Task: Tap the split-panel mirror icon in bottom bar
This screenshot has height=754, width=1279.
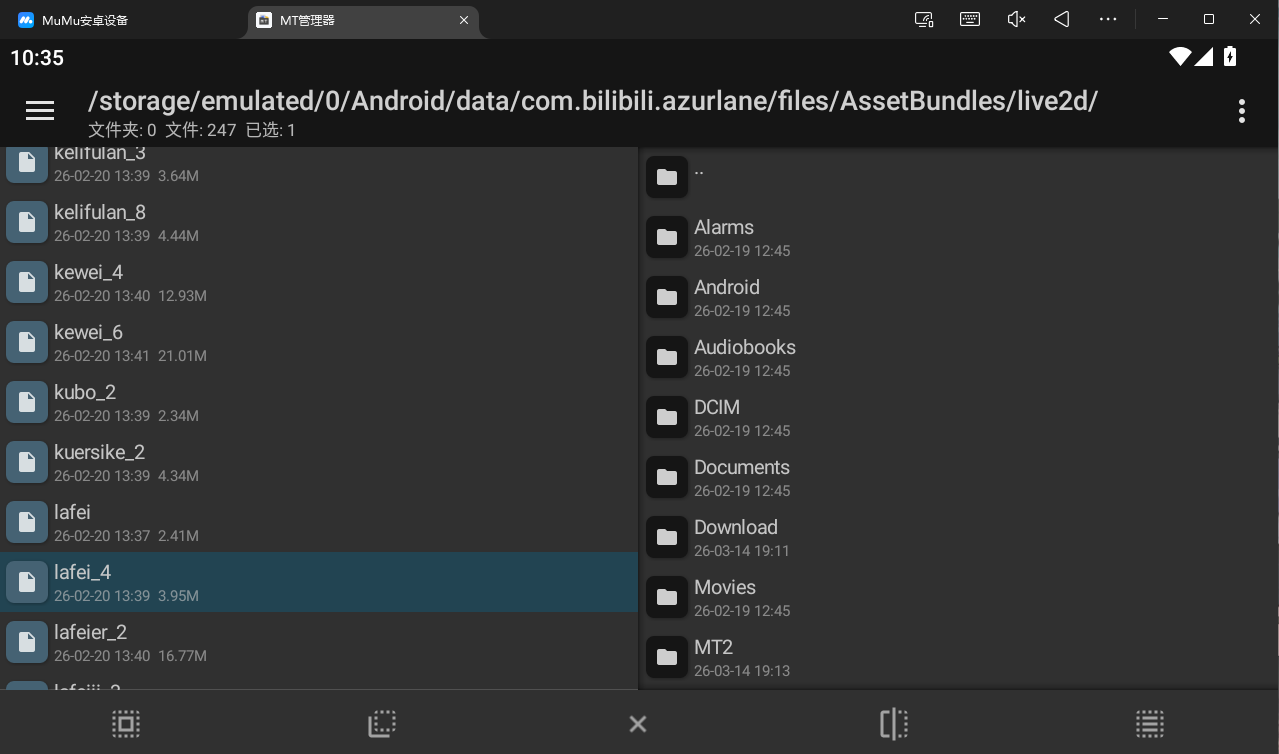Action: tap(894, 724)
